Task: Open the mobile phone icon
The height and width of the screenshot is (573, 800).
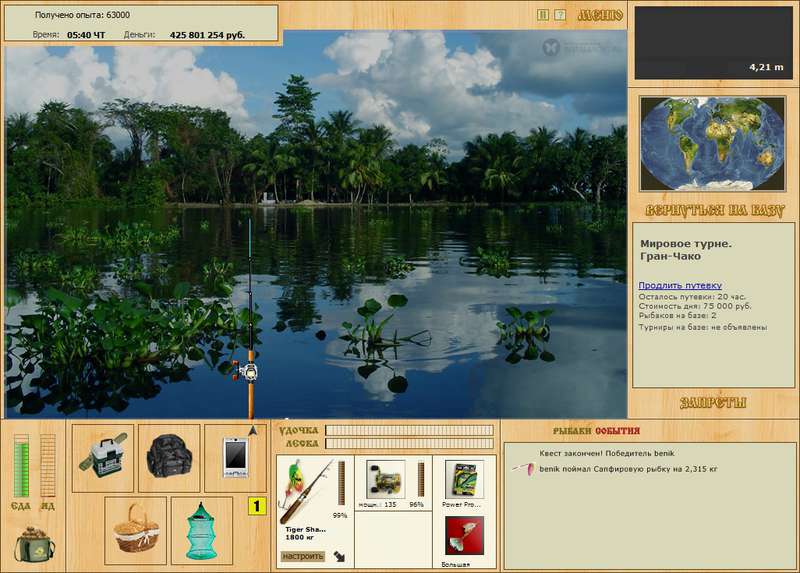Action: pos(235,458)
